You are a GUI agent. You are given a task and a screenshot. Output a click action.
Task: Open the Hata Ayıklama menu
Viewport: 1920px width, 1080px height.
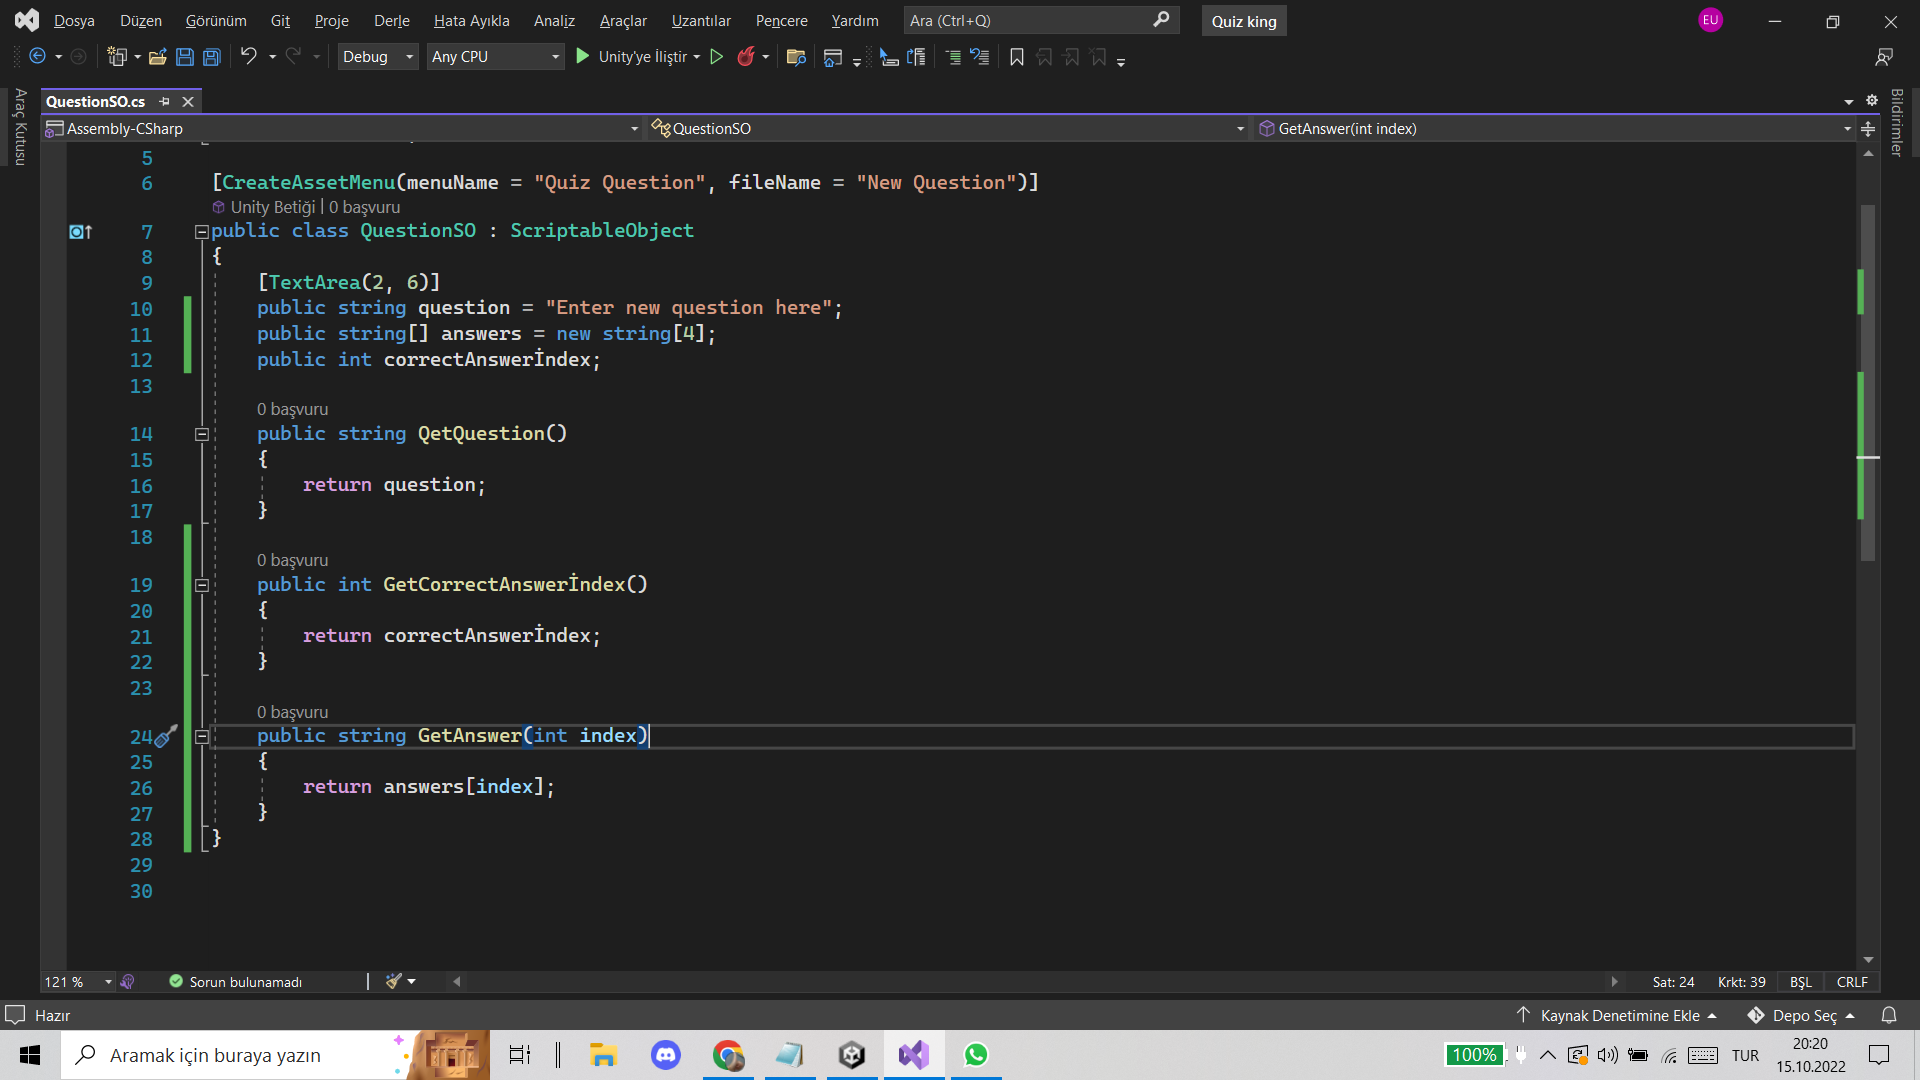(471, 20)
